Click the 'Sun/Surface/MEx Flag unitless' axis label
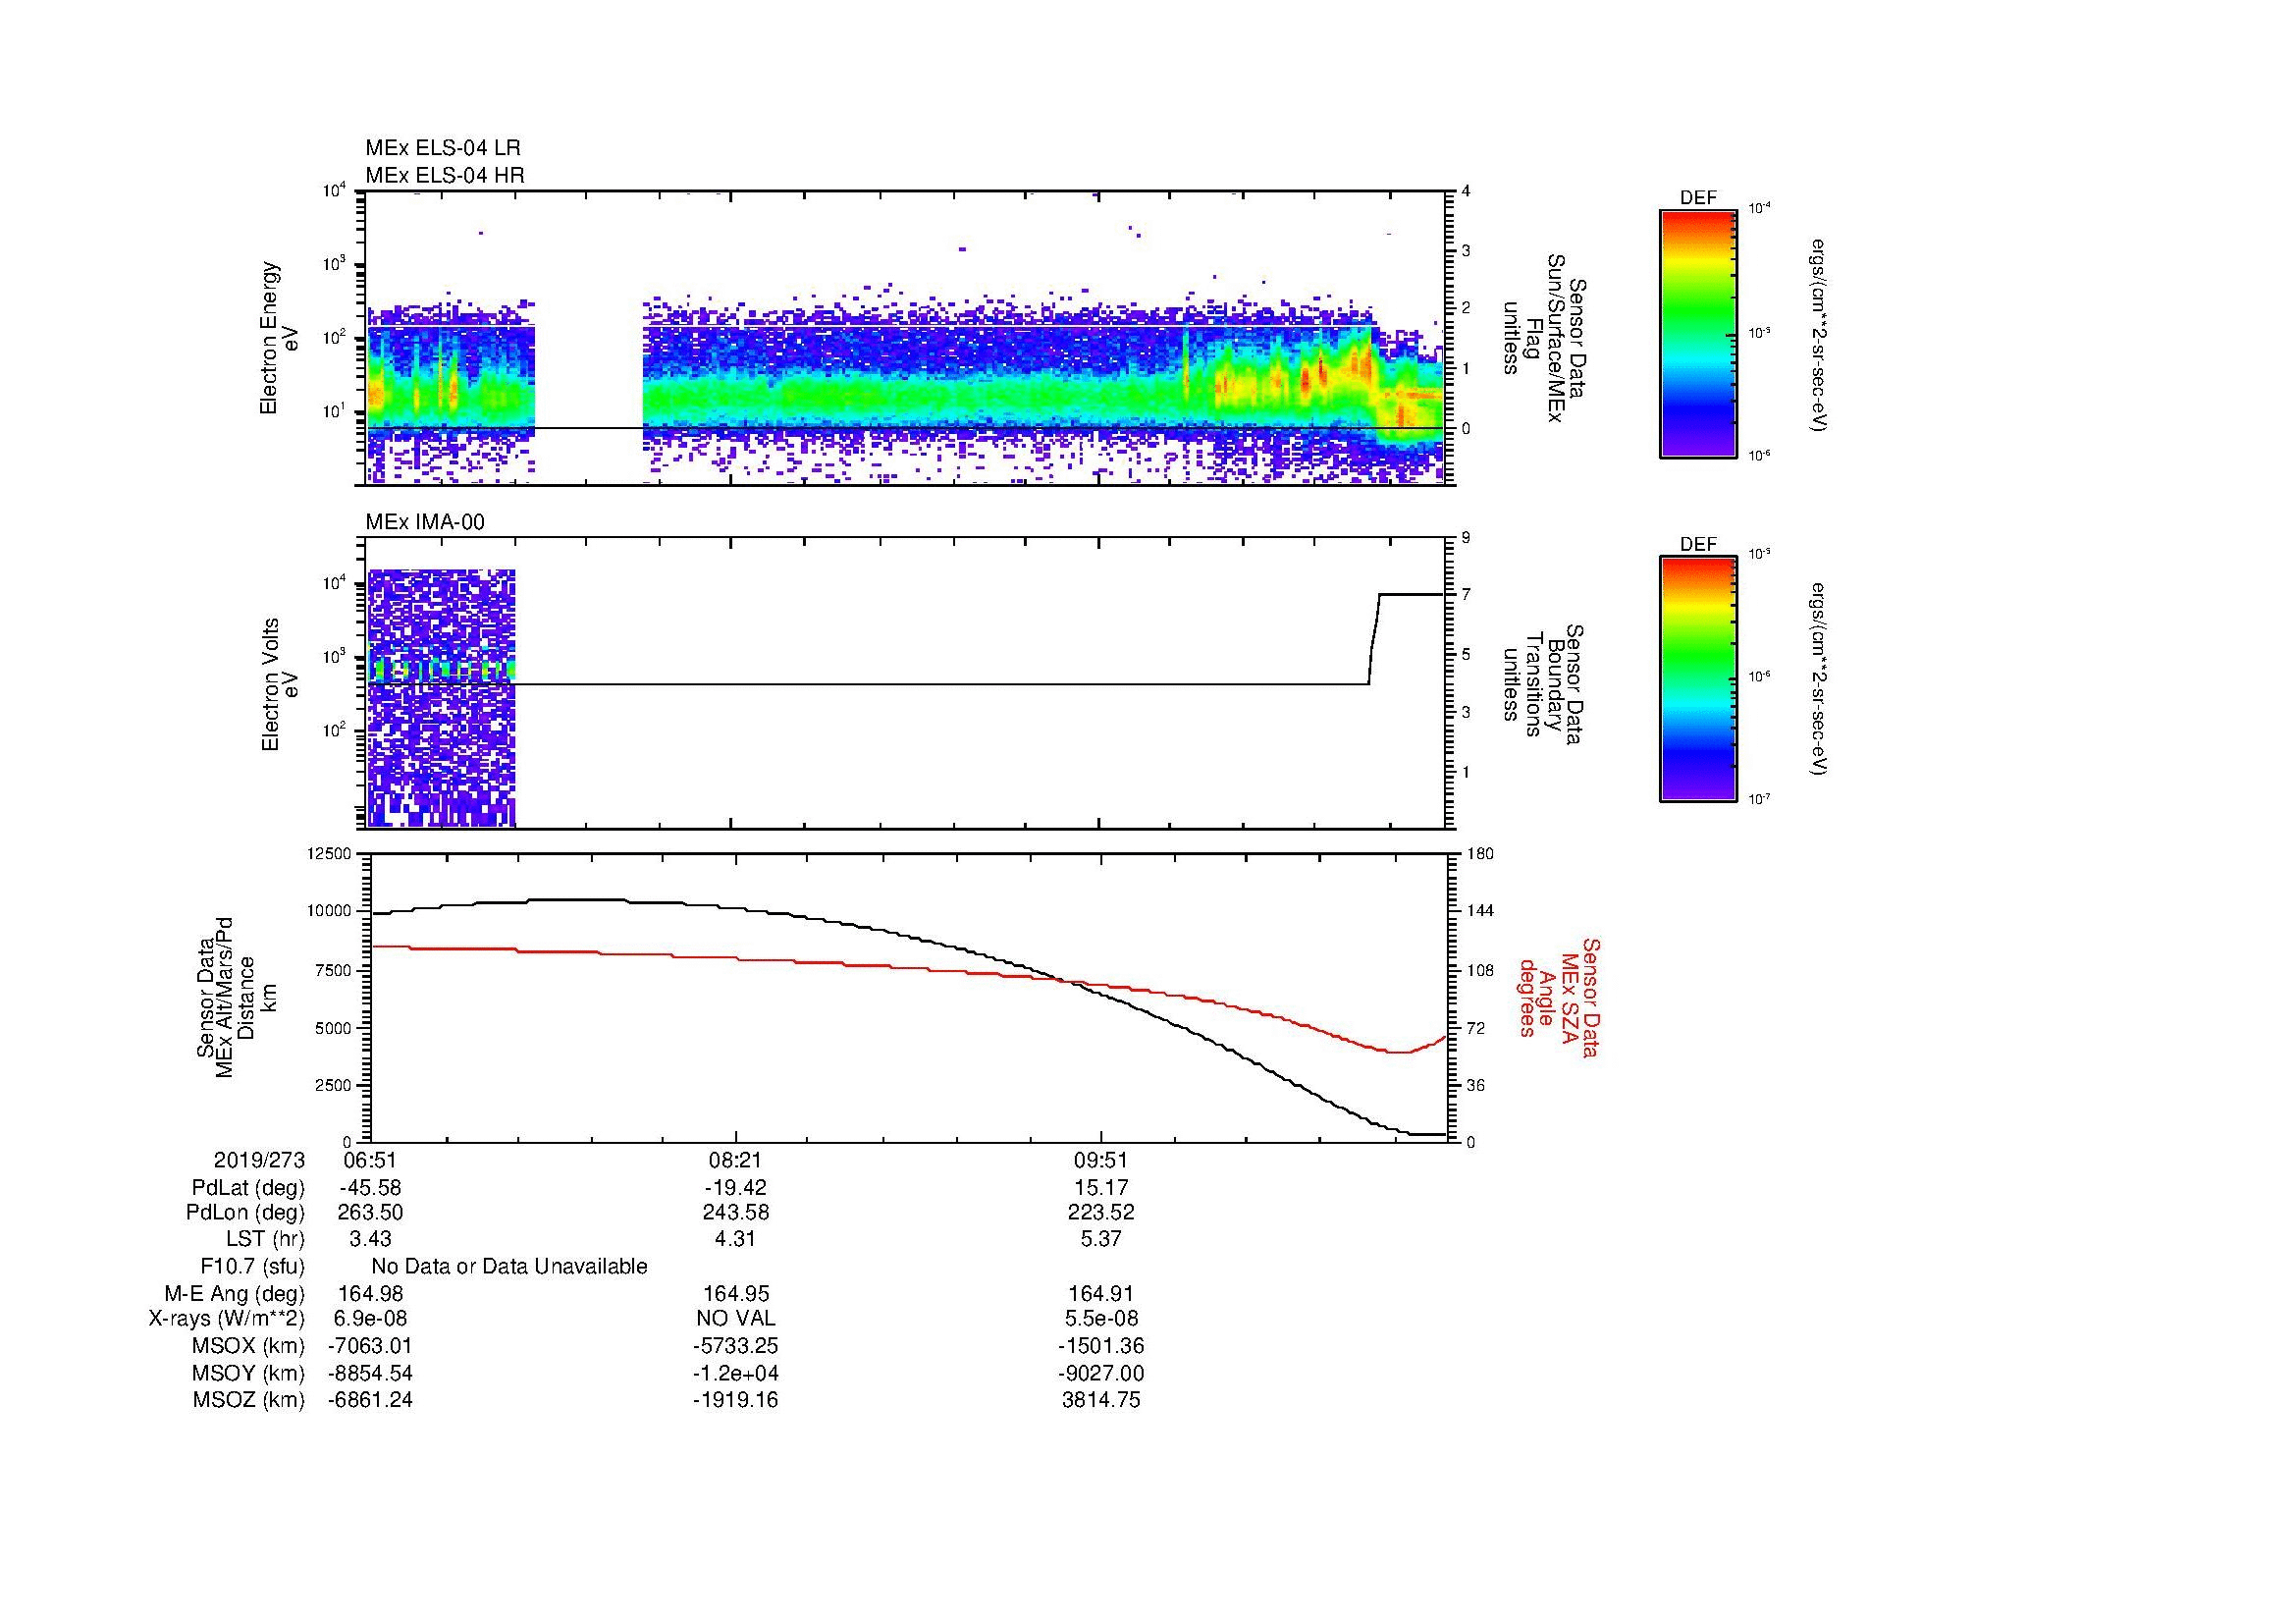This screenshot has width=2296, height=1623. (1544, 338)
